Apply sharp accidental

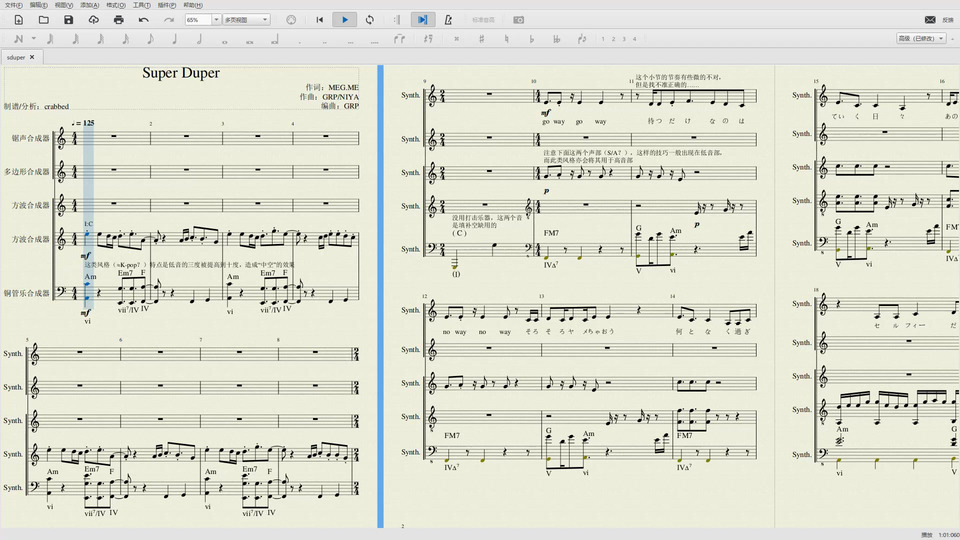point(482,39)
